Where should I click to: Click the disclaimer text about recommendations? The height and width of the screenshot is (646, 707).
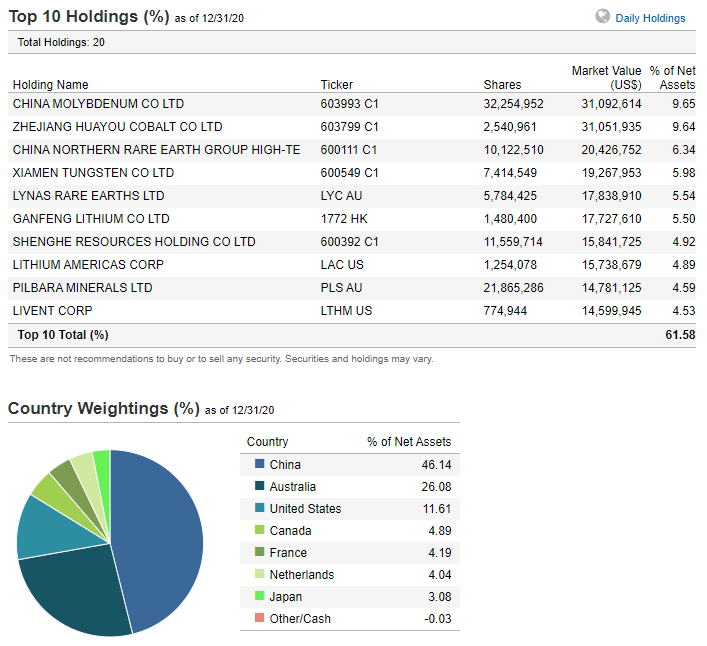[221, 359]
